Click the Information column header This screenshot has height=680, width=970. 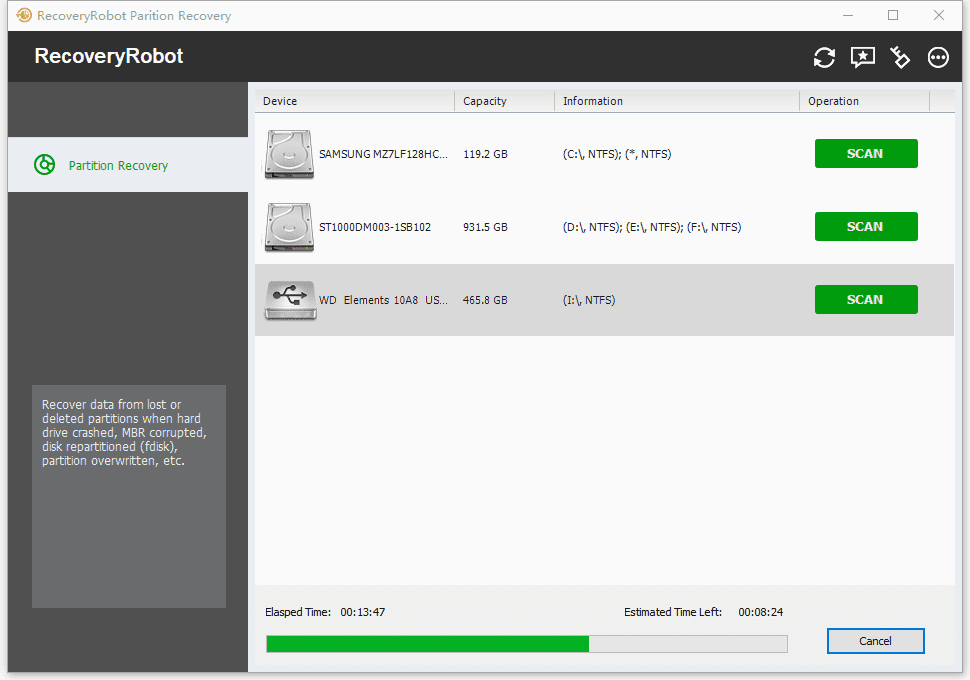pos(677,101)
